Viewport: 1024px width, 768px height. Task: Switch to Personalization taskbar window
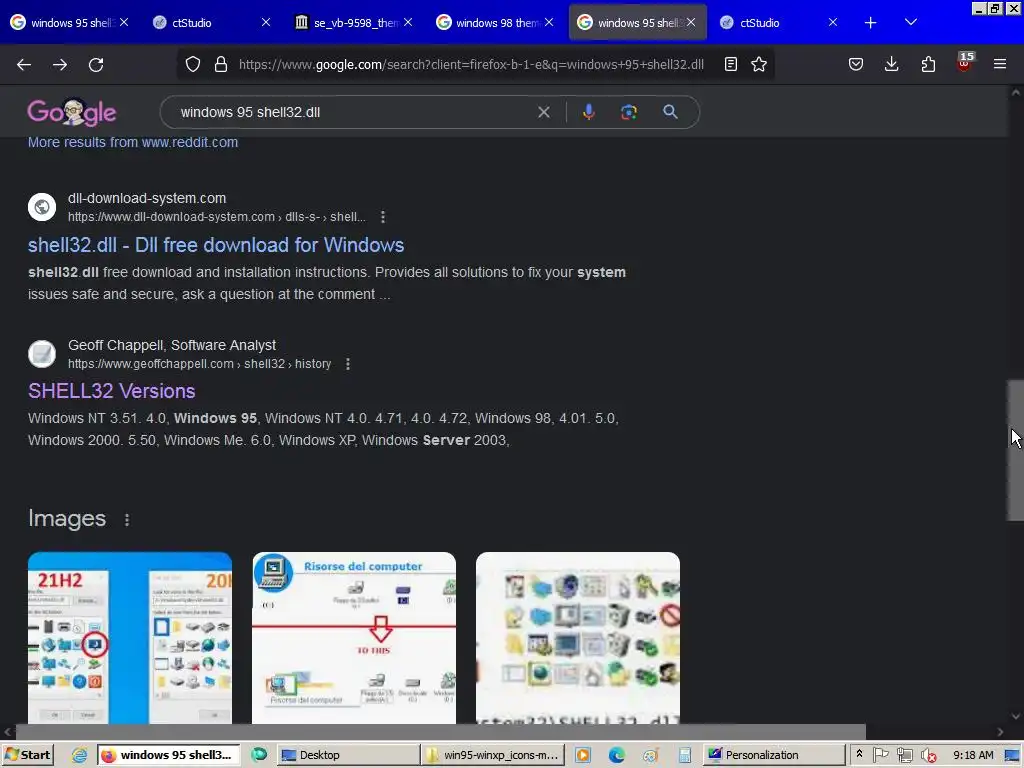pos(775,755)
